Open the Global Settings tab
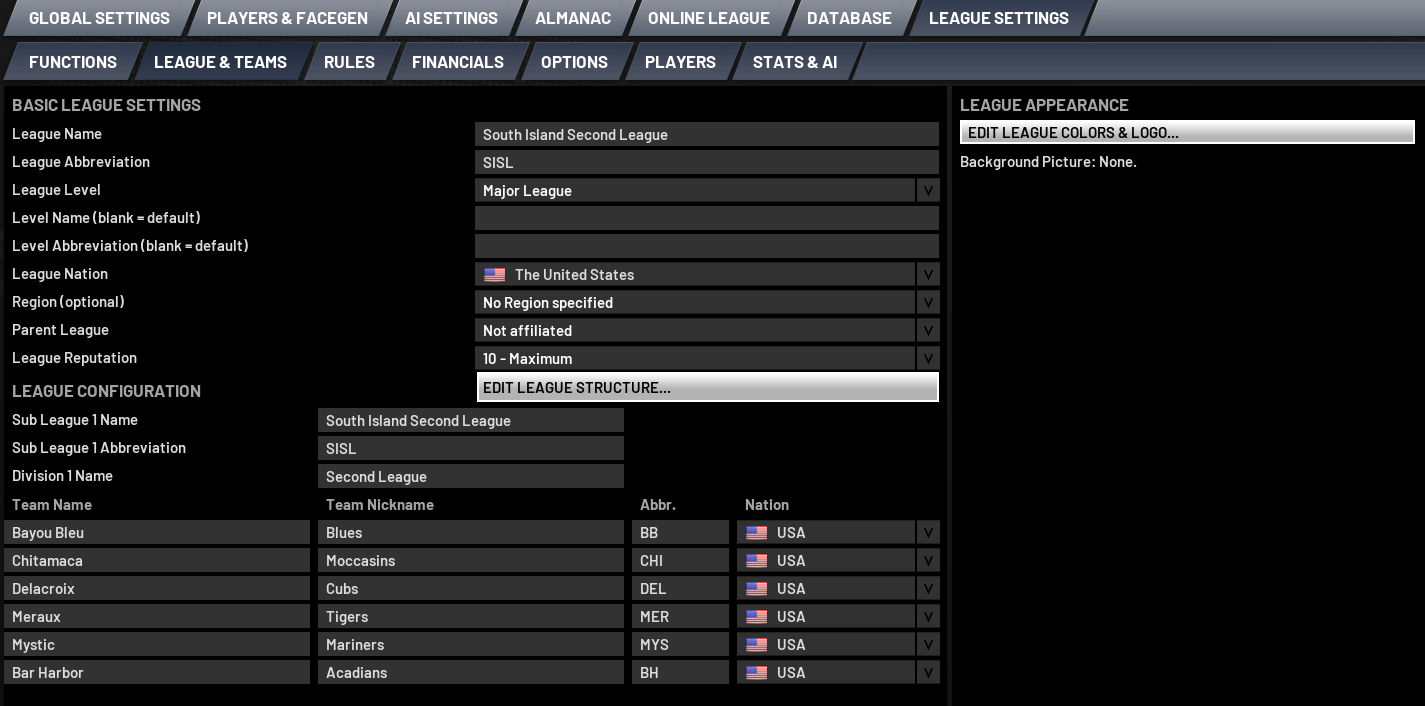The width and height of the screenshot is (1425, 706). 99,18
